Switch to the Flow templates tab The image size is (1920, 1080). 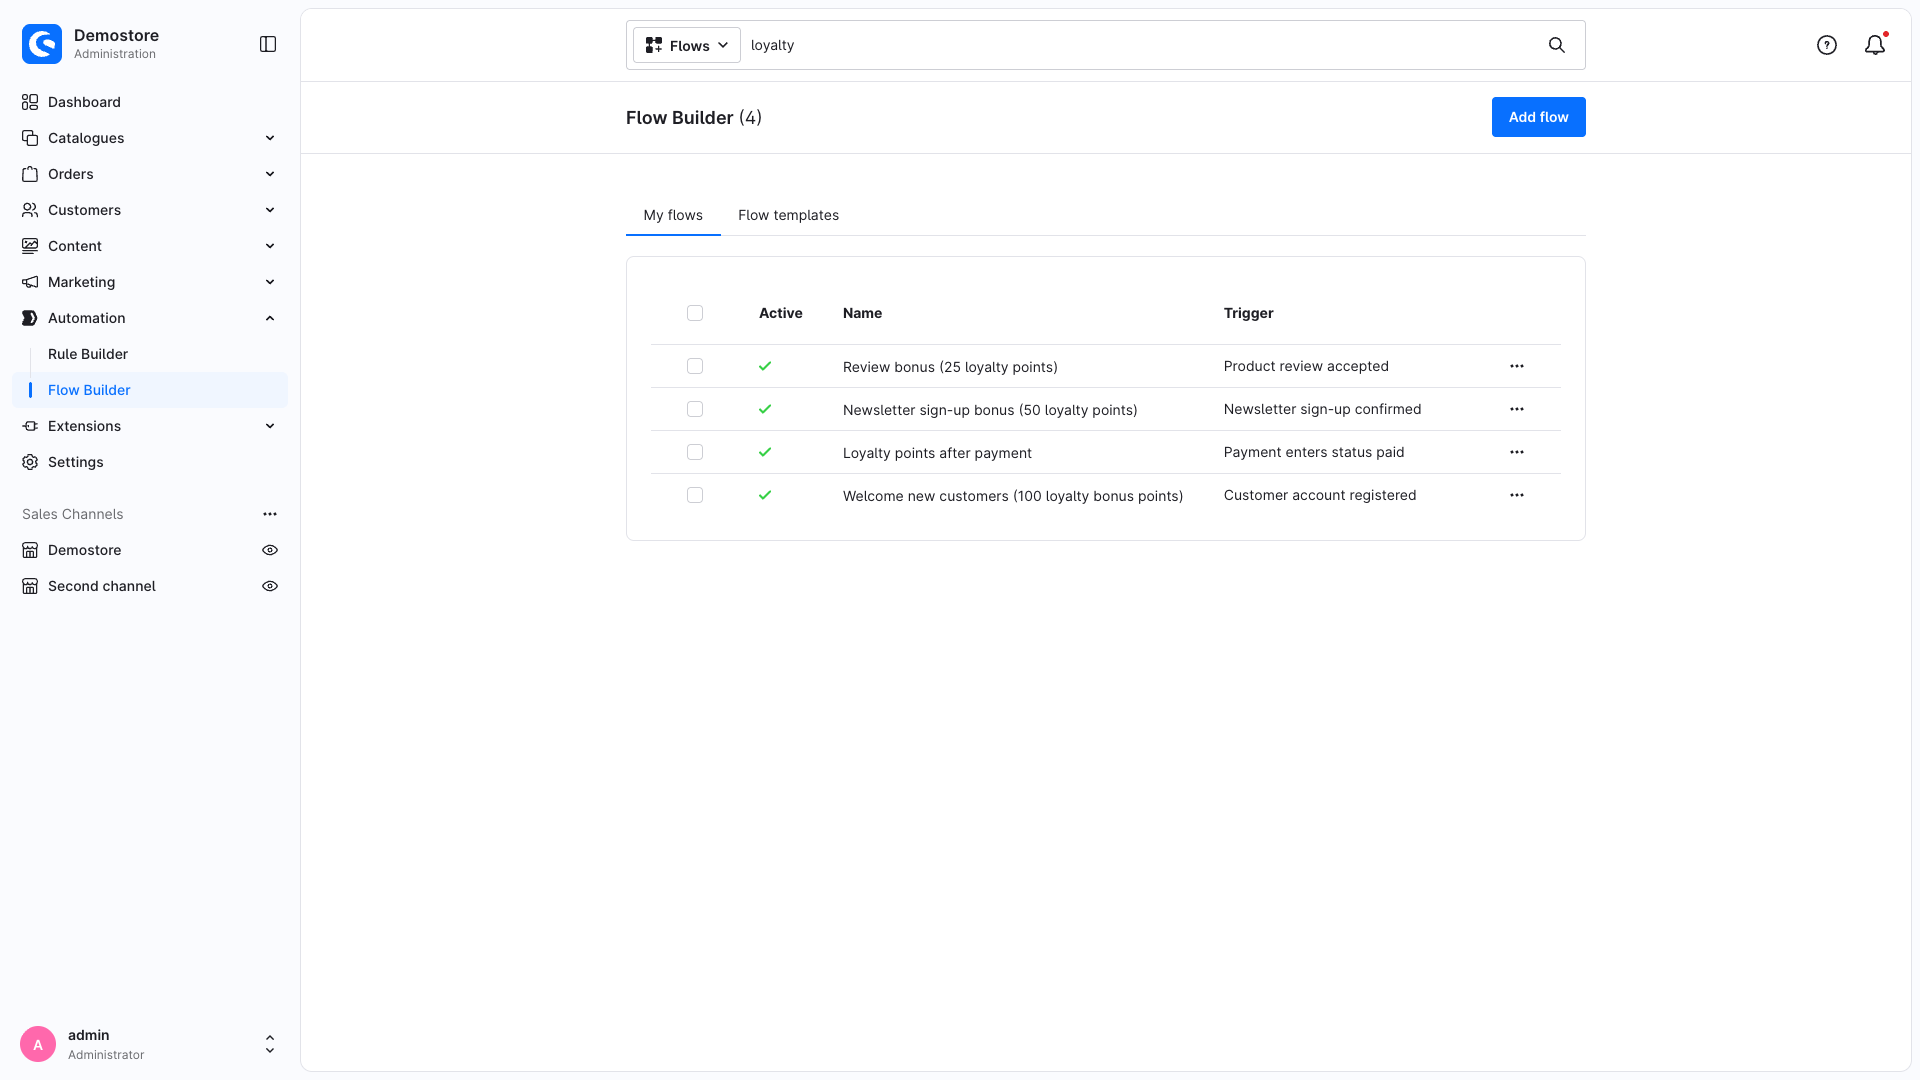(788, 215)
